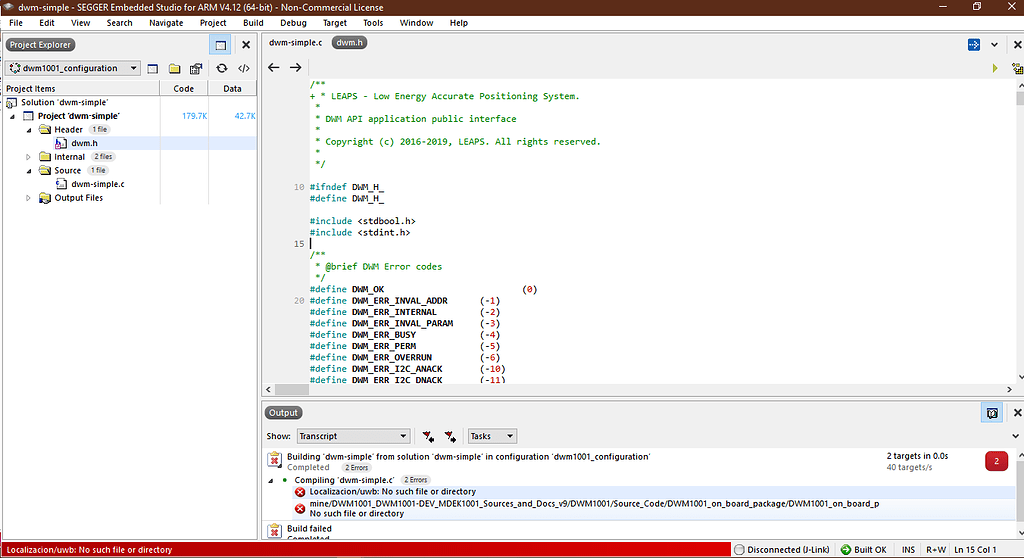
Task: Click the green play arrow in editor toolbar
Action: 995,68
